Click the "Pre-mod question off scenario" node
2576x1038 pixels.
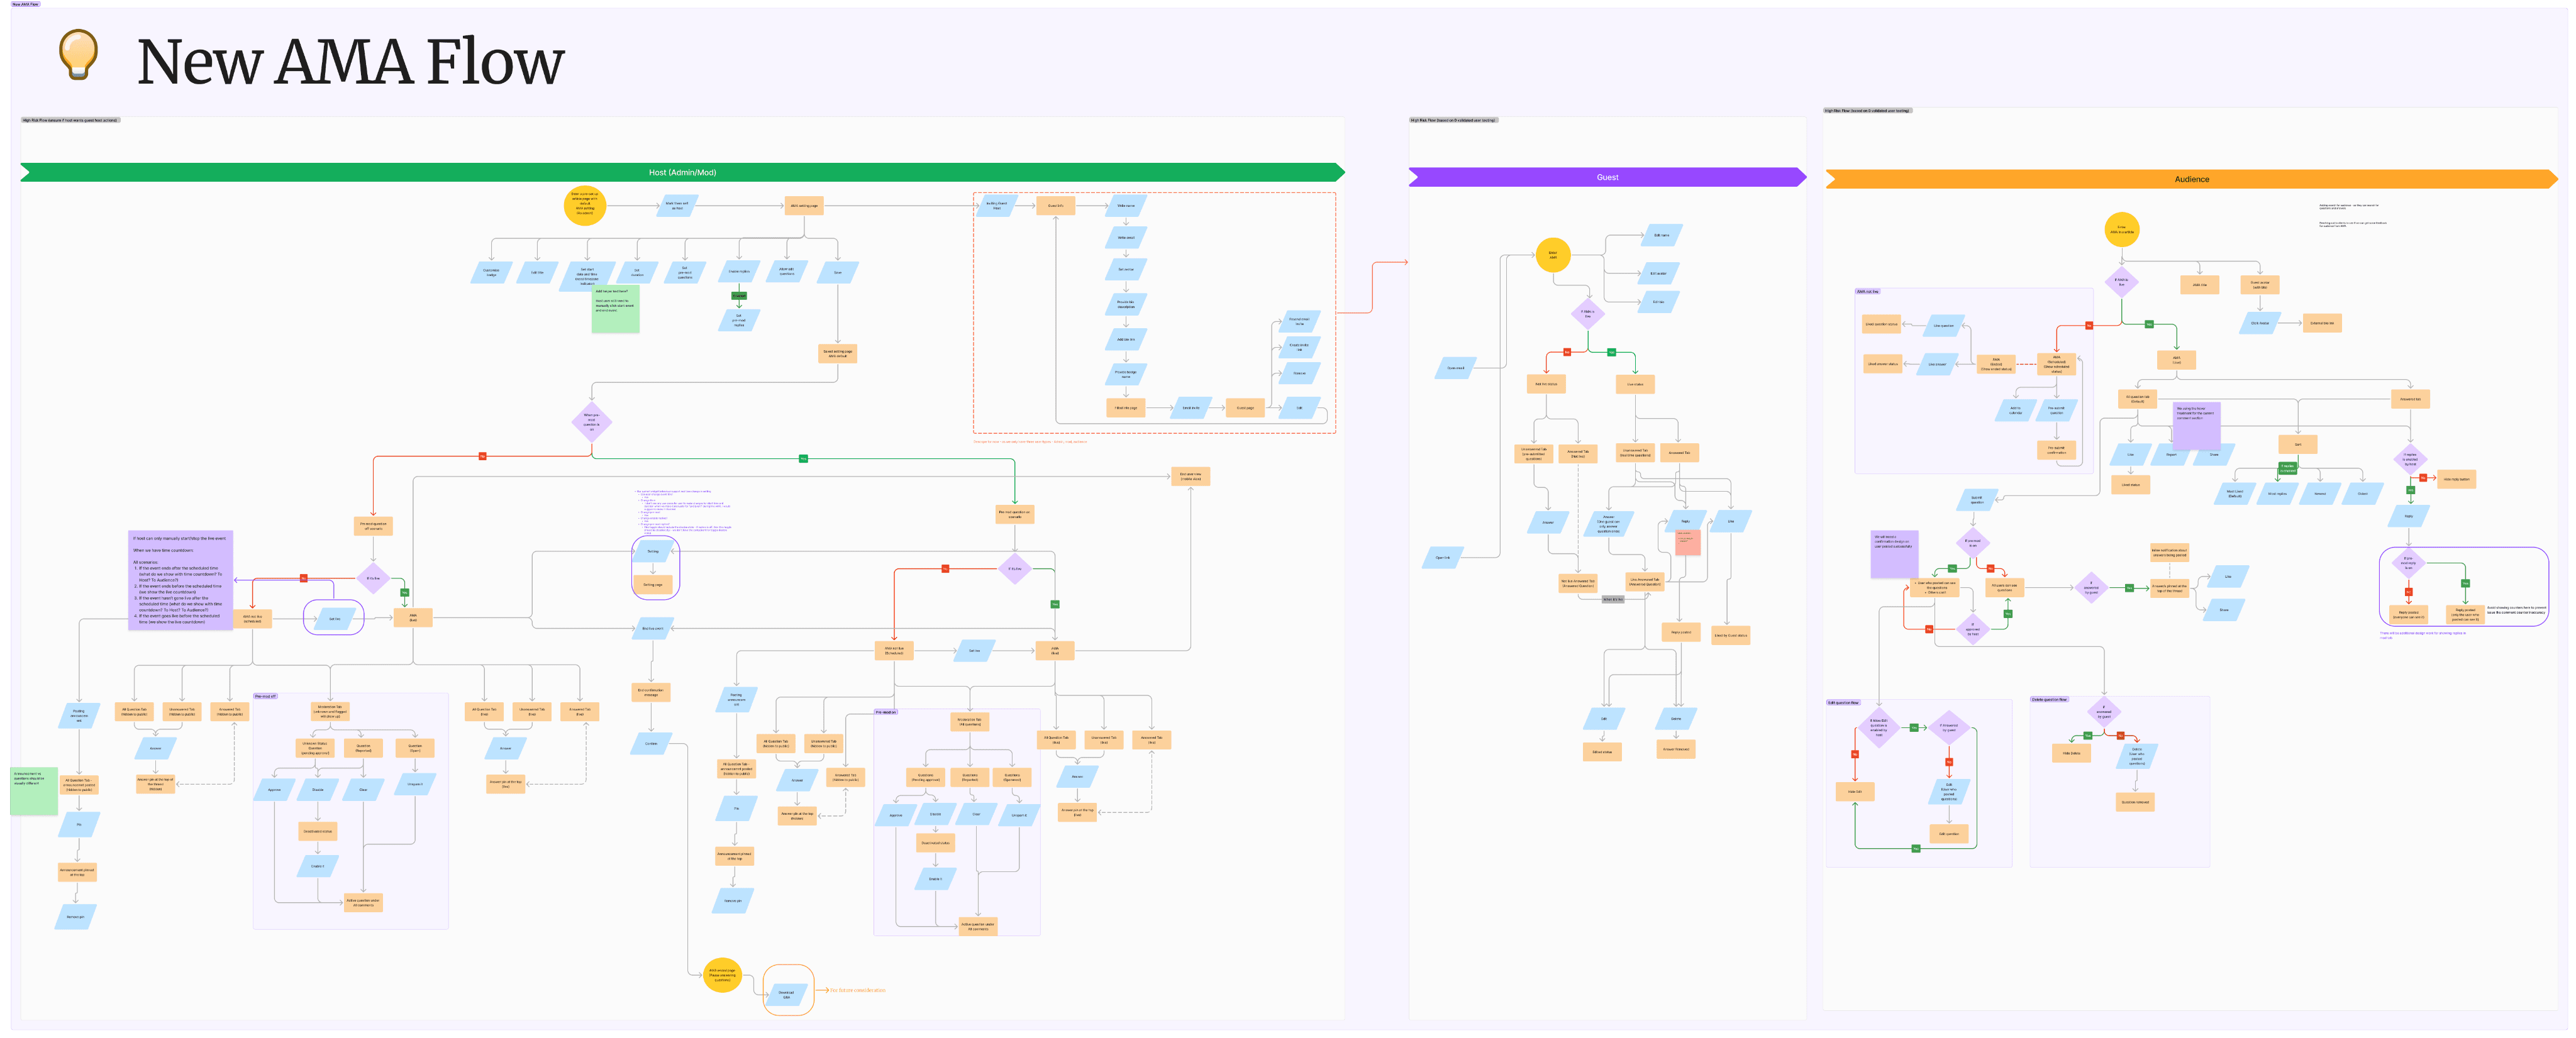[373, 526]
